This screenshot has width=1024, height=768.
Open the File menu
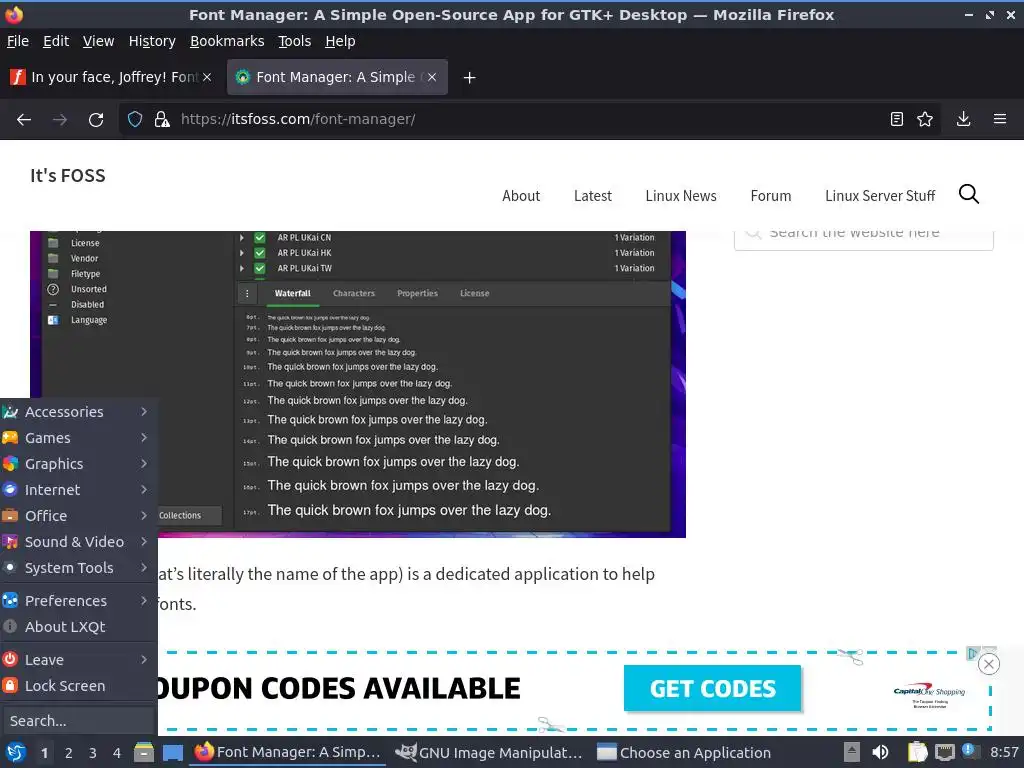(x=18, y=41)
